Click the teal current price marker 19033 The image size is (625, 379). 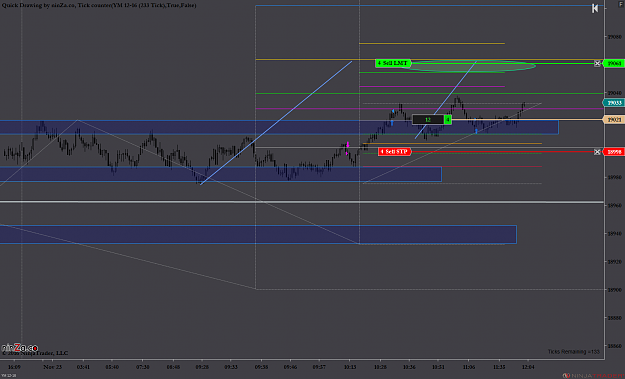(614, 103)
